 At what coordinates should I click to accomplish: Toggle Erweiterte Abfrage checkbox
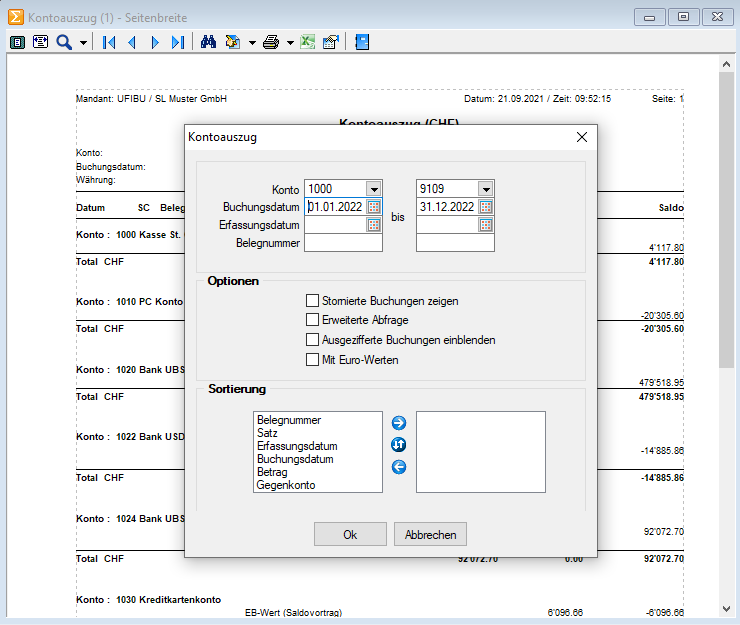click(x=312, y=320)
